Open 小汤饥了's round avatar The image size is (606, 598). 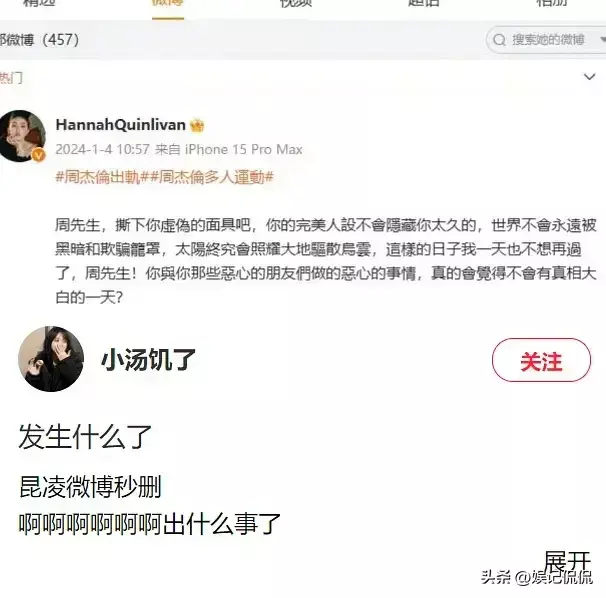point(51,359)
